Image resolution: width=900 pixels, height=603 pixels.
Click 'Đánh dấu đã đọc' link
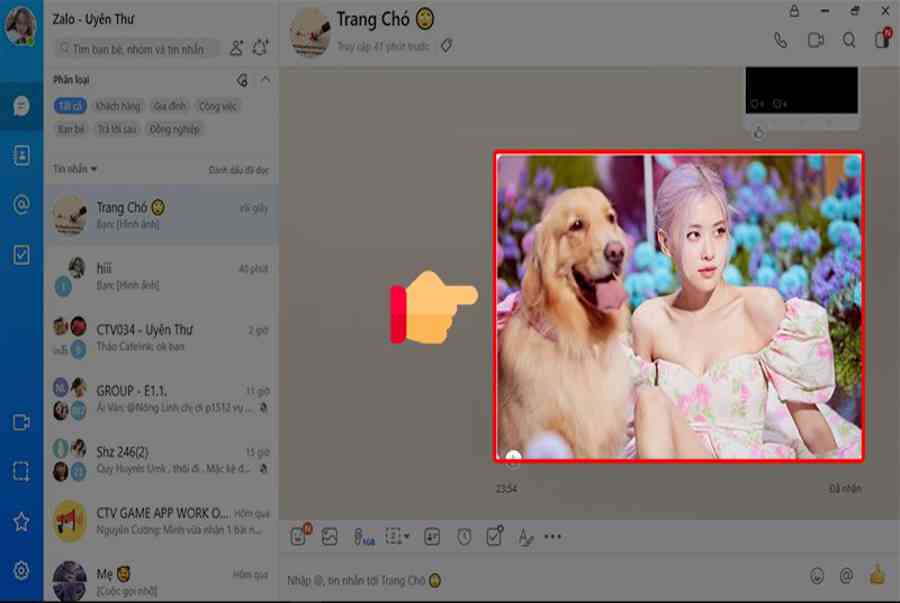tap(238, 170)
